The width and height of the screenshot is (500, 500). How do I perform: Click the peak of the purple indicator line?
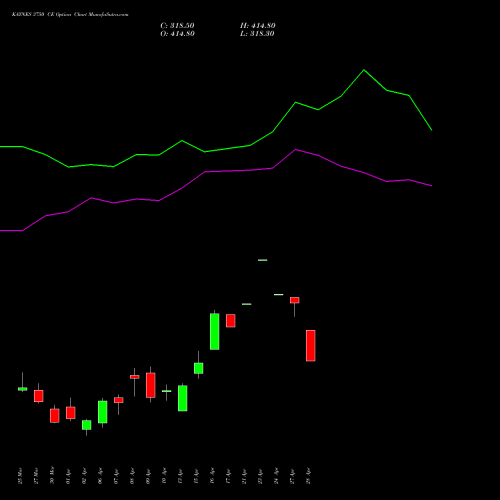(x=296, y=149)
